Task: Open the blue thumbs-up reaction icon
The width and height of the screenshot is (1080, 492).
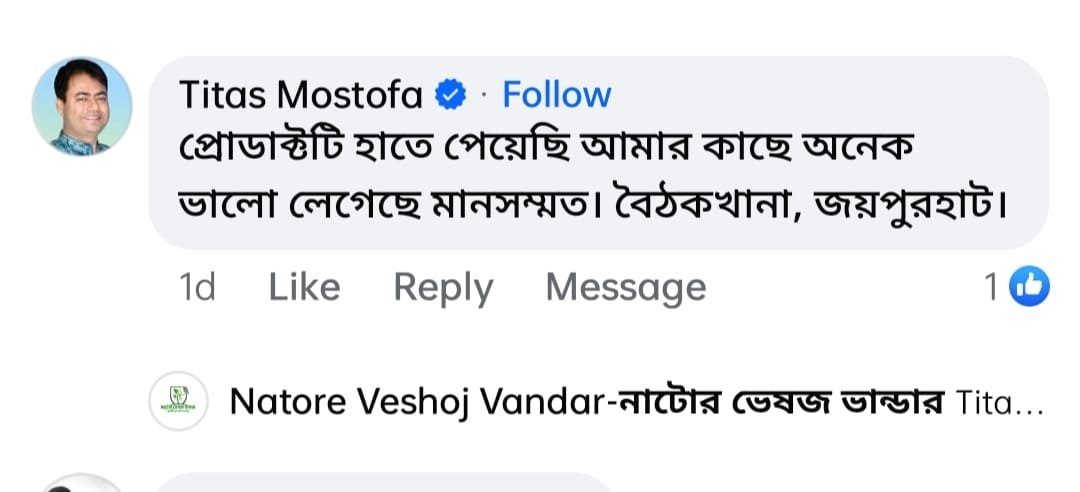Action: click(x=1028, y=288)
